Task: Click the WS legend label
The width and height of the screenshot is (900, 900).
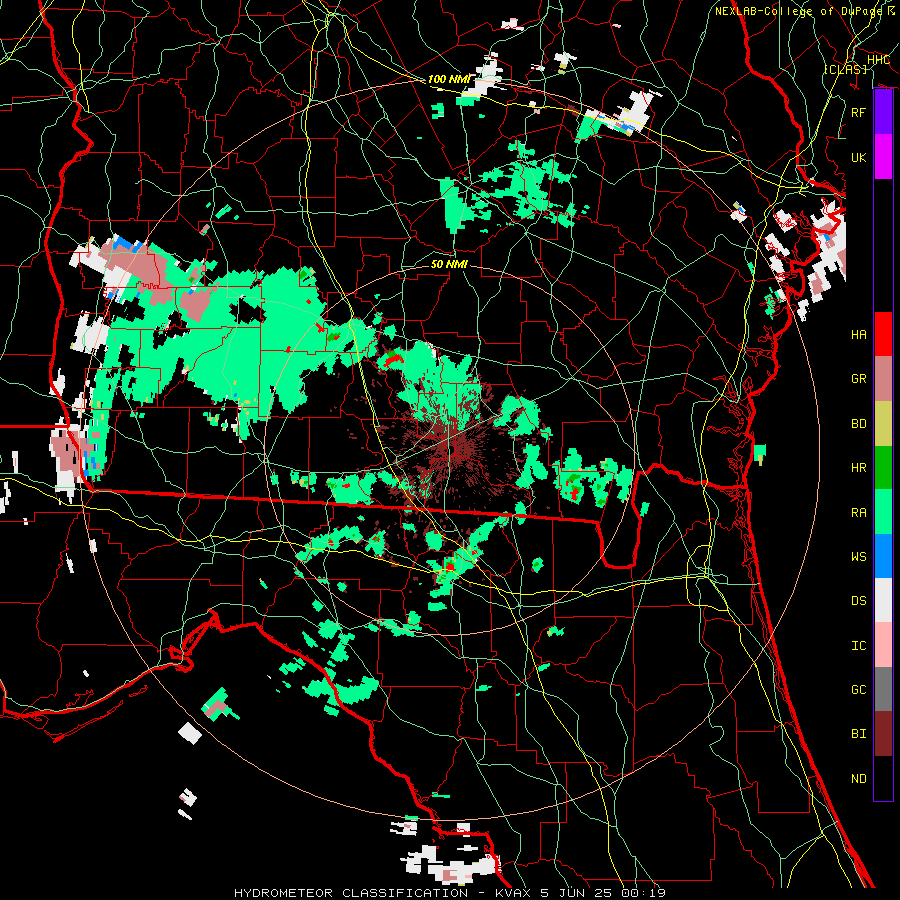Action: (859, 556)
